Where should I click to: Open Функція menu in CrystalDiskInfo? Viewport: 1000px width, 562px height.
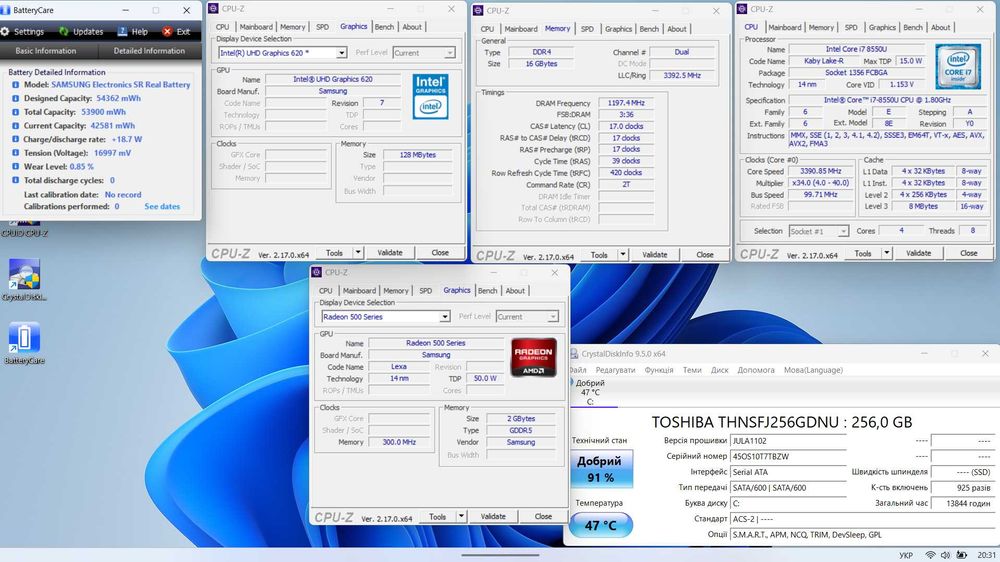[659, 370]
